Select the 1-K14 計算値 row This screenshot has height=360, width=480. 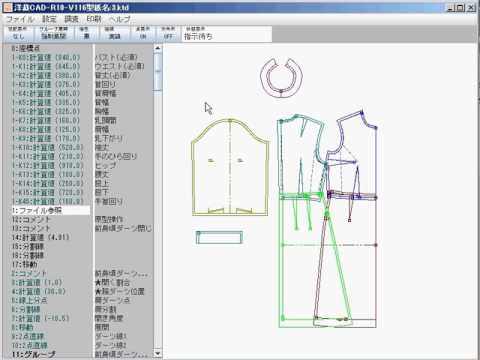[x=48, y=184]
